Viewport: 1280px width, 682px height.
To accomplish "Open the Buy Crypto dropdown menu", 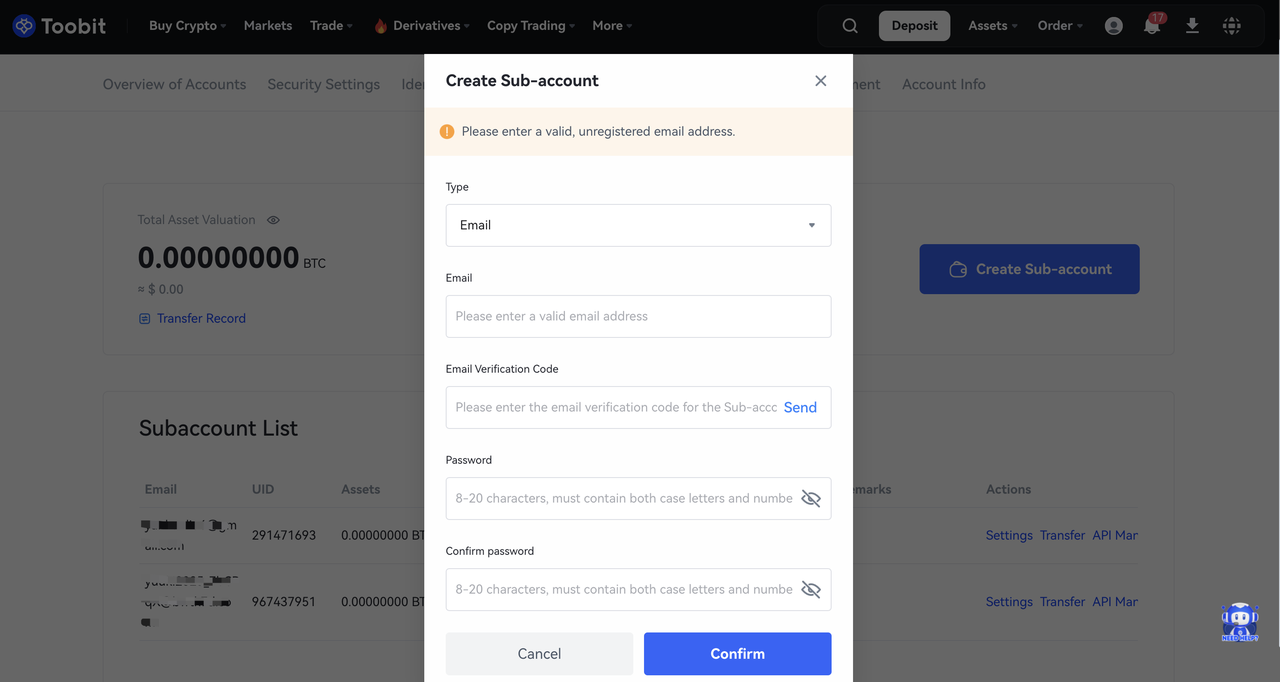I will coord(187,26).
